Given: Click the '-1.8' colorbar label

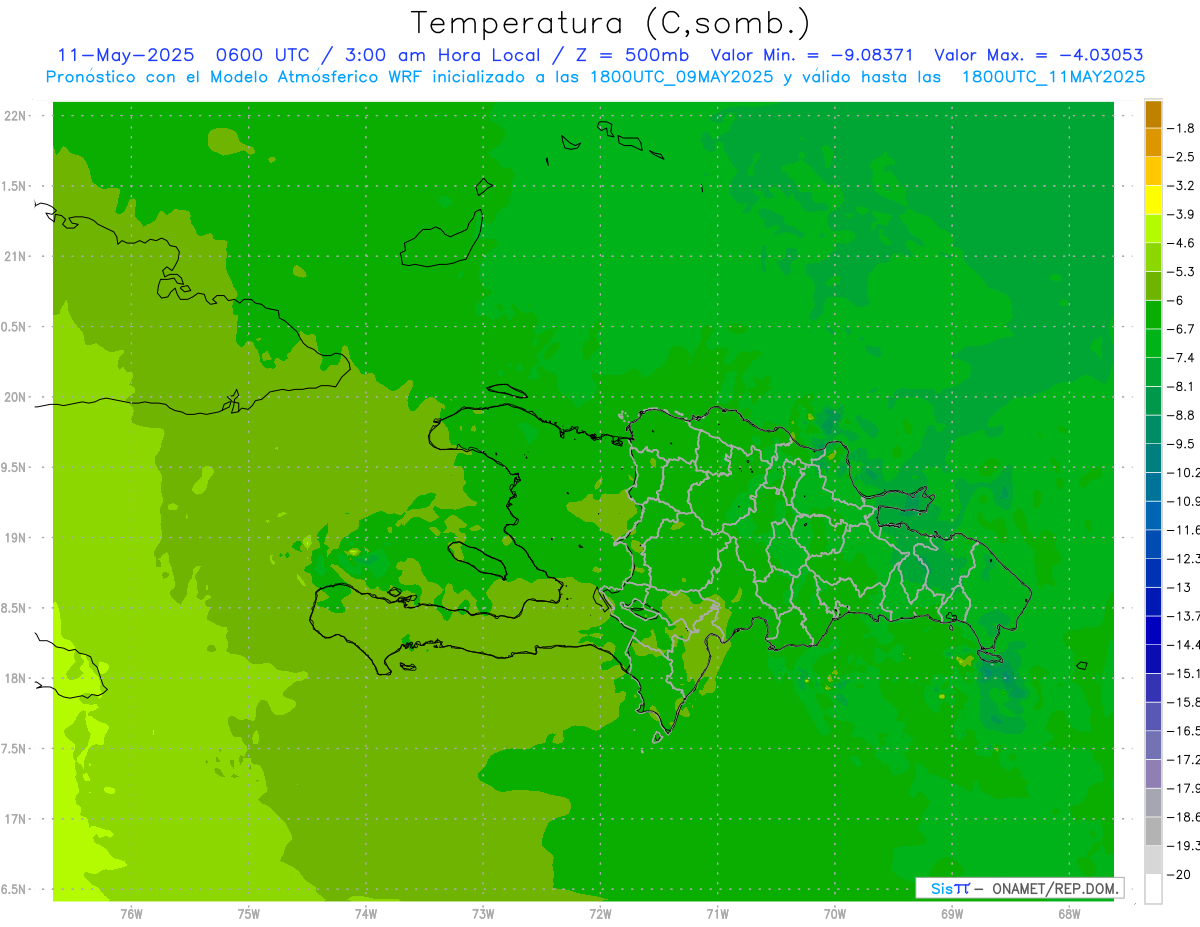Looking at the screenshot, I should pyautogui.click(x=1182, y=128).
